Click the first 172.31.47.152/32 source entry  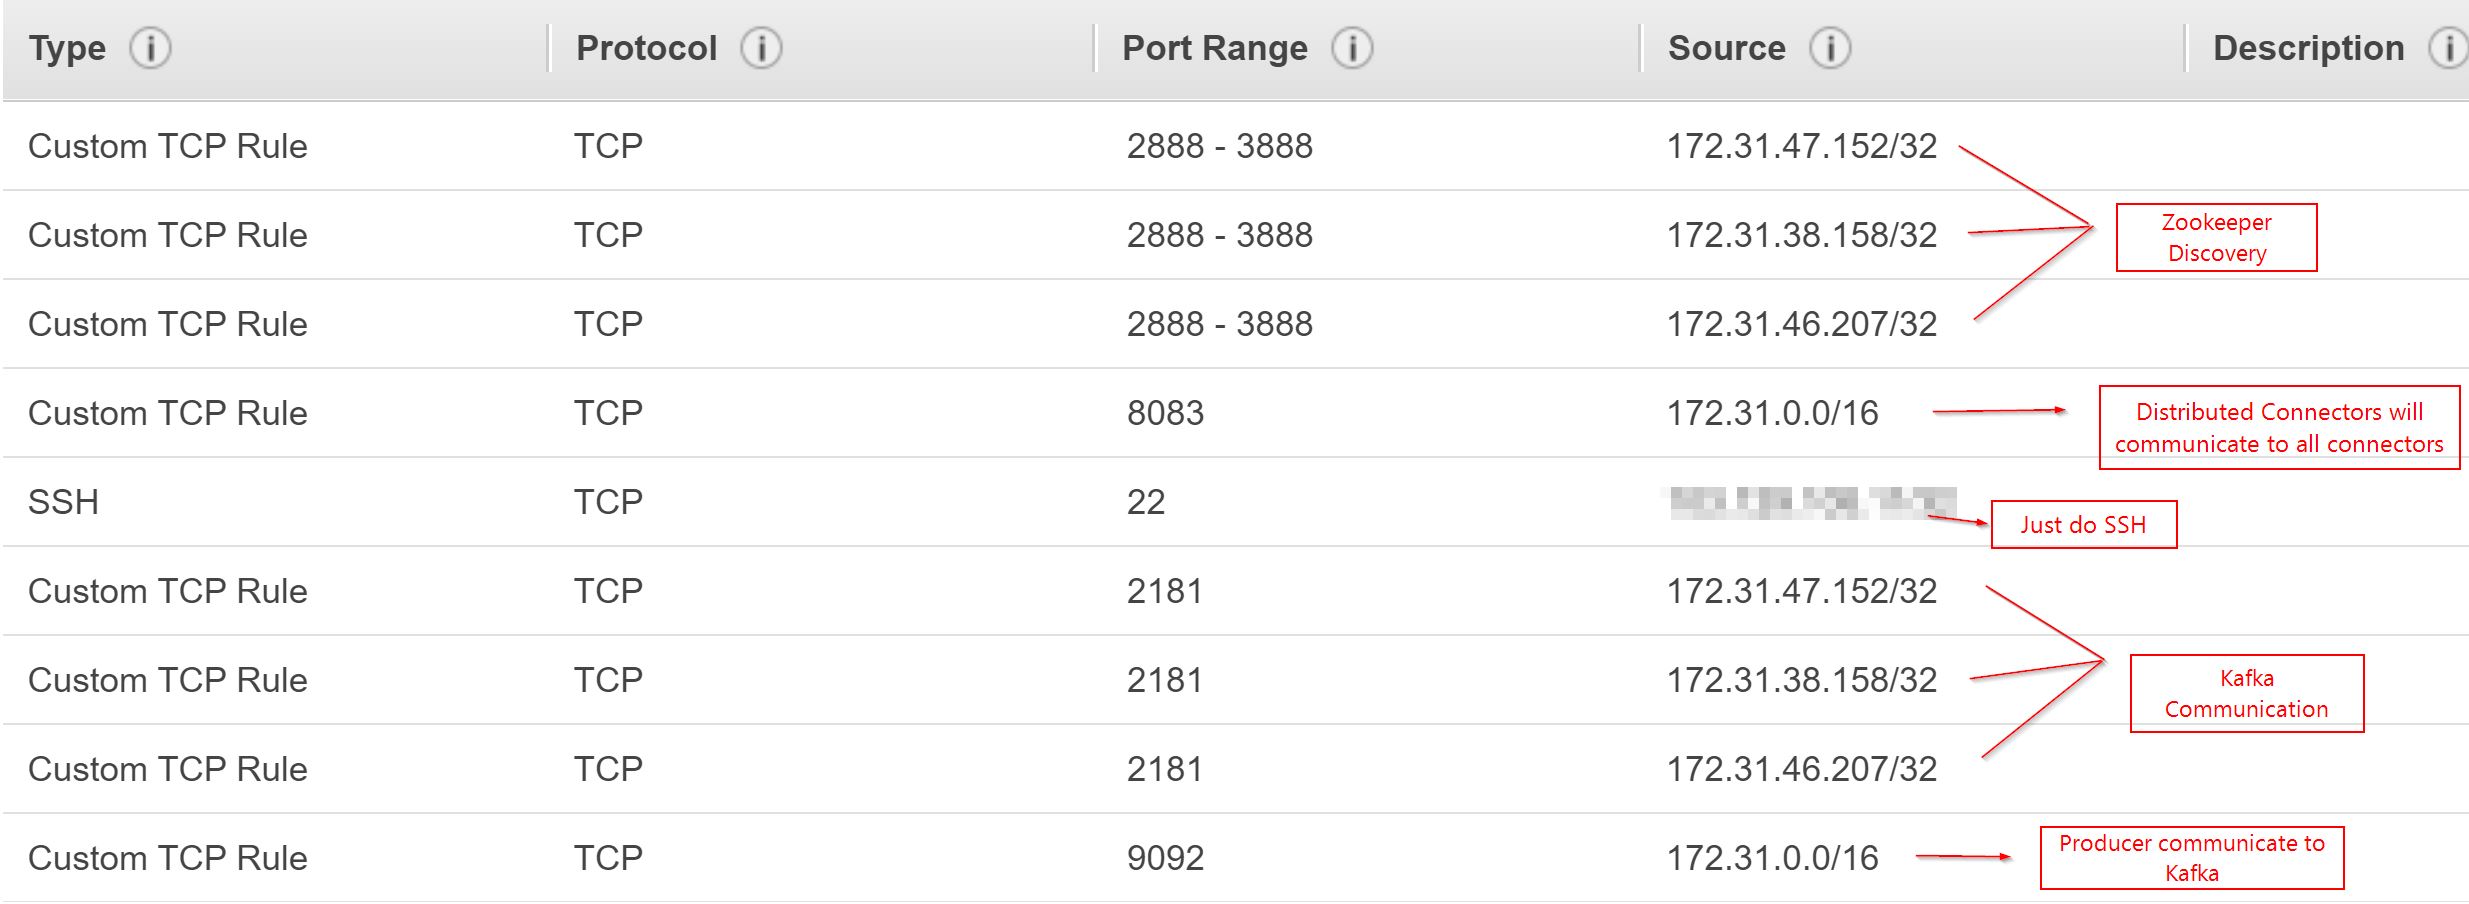1801,146
